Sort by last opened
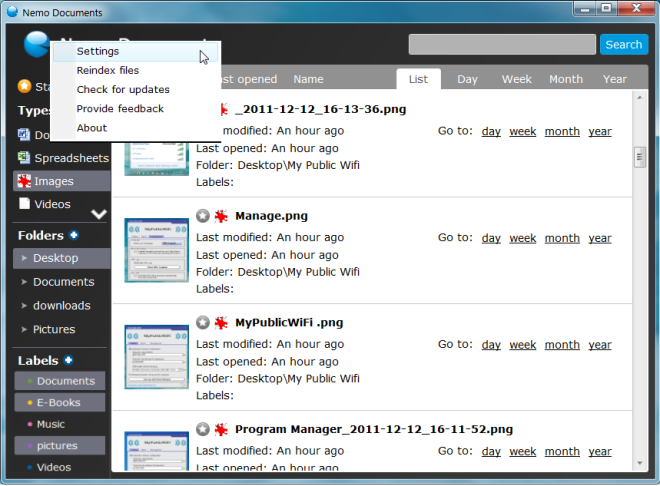 pos(249,79)
